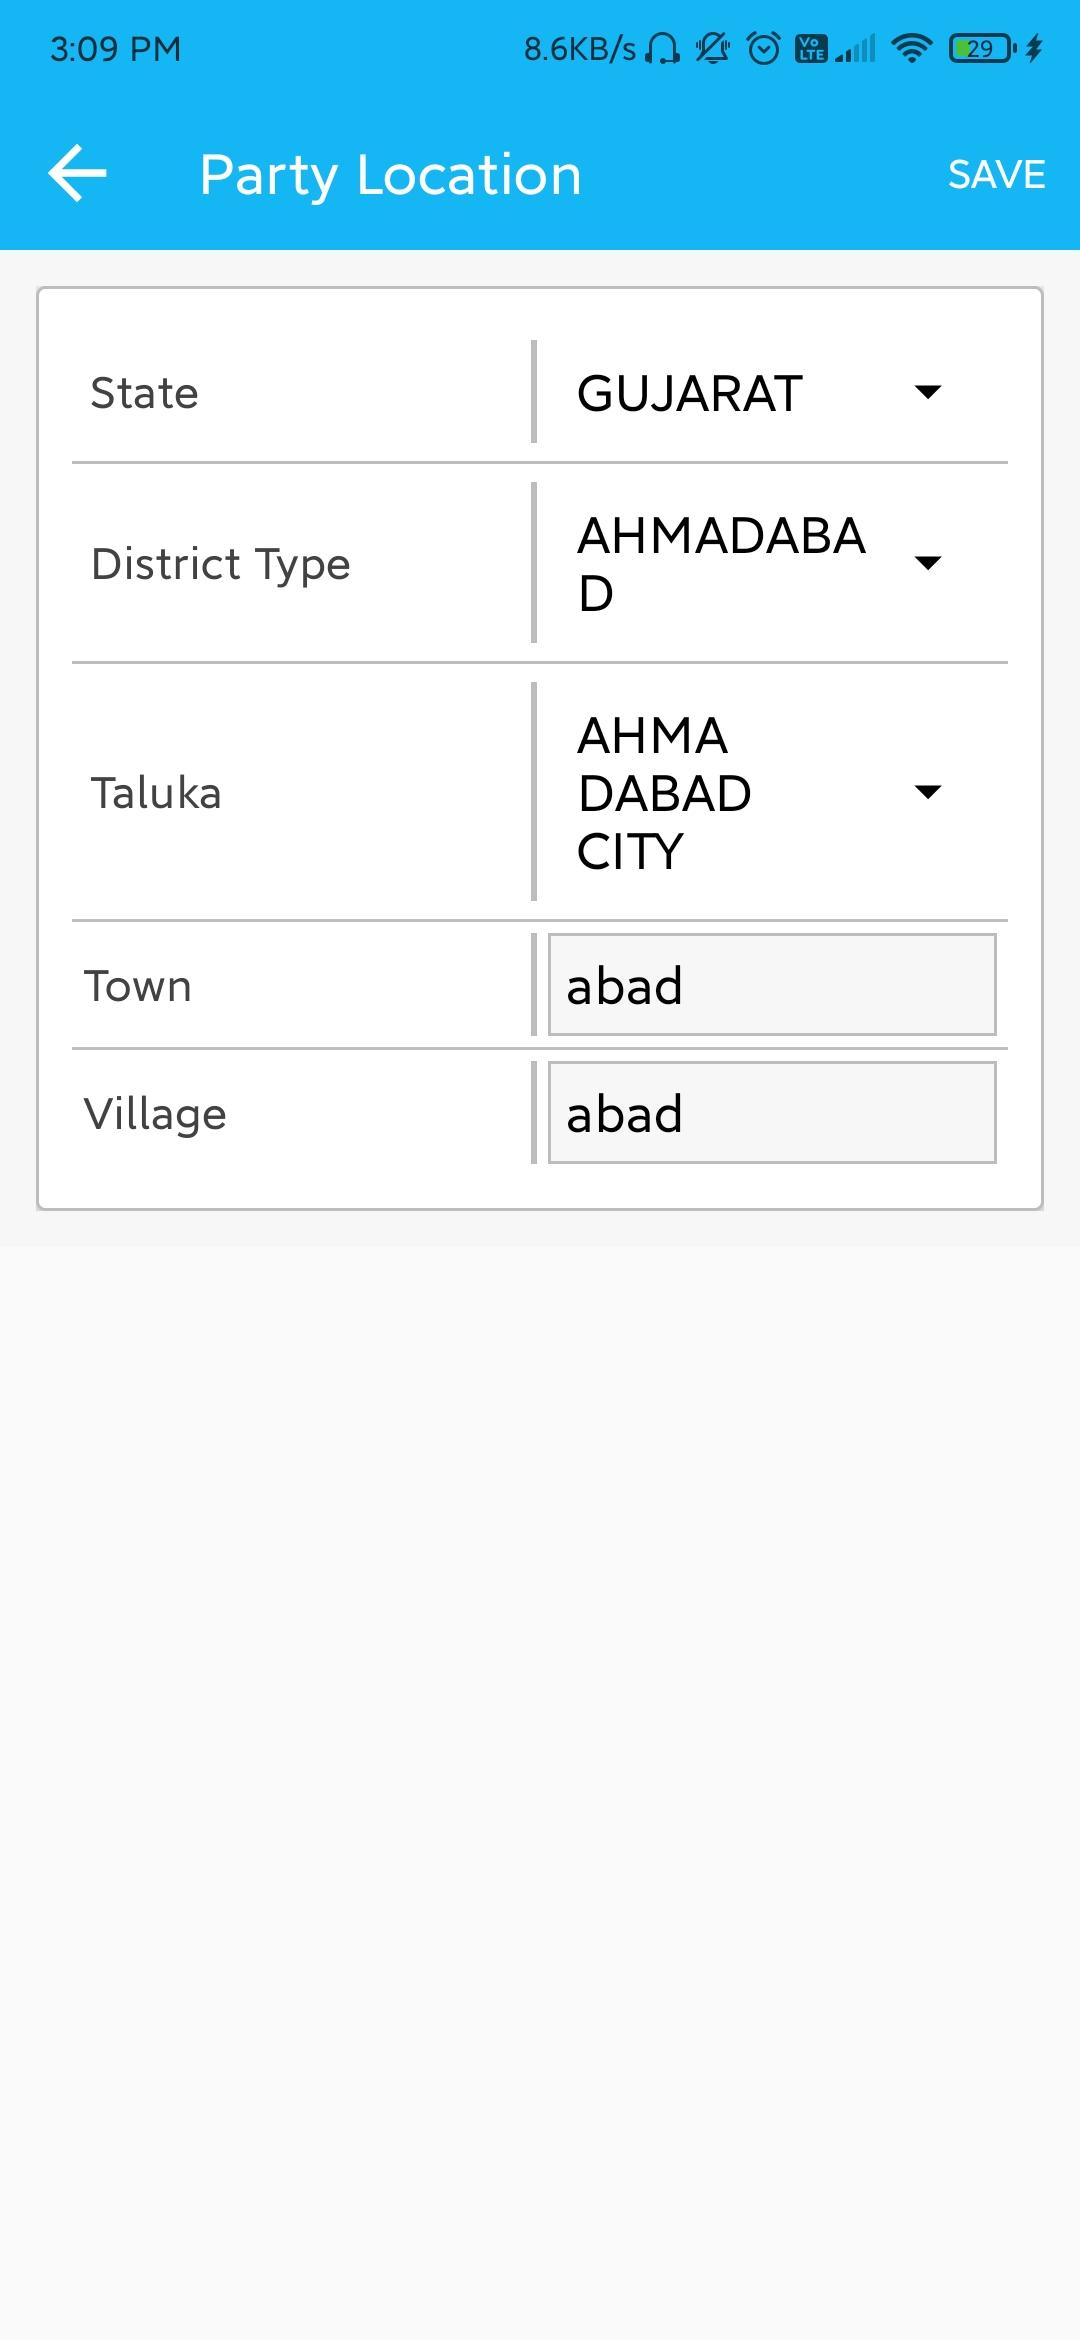Tap the Wi-Fi status icon
Image resolution: width=1080 pixels, height=2340 pixels.
[911, 48]
